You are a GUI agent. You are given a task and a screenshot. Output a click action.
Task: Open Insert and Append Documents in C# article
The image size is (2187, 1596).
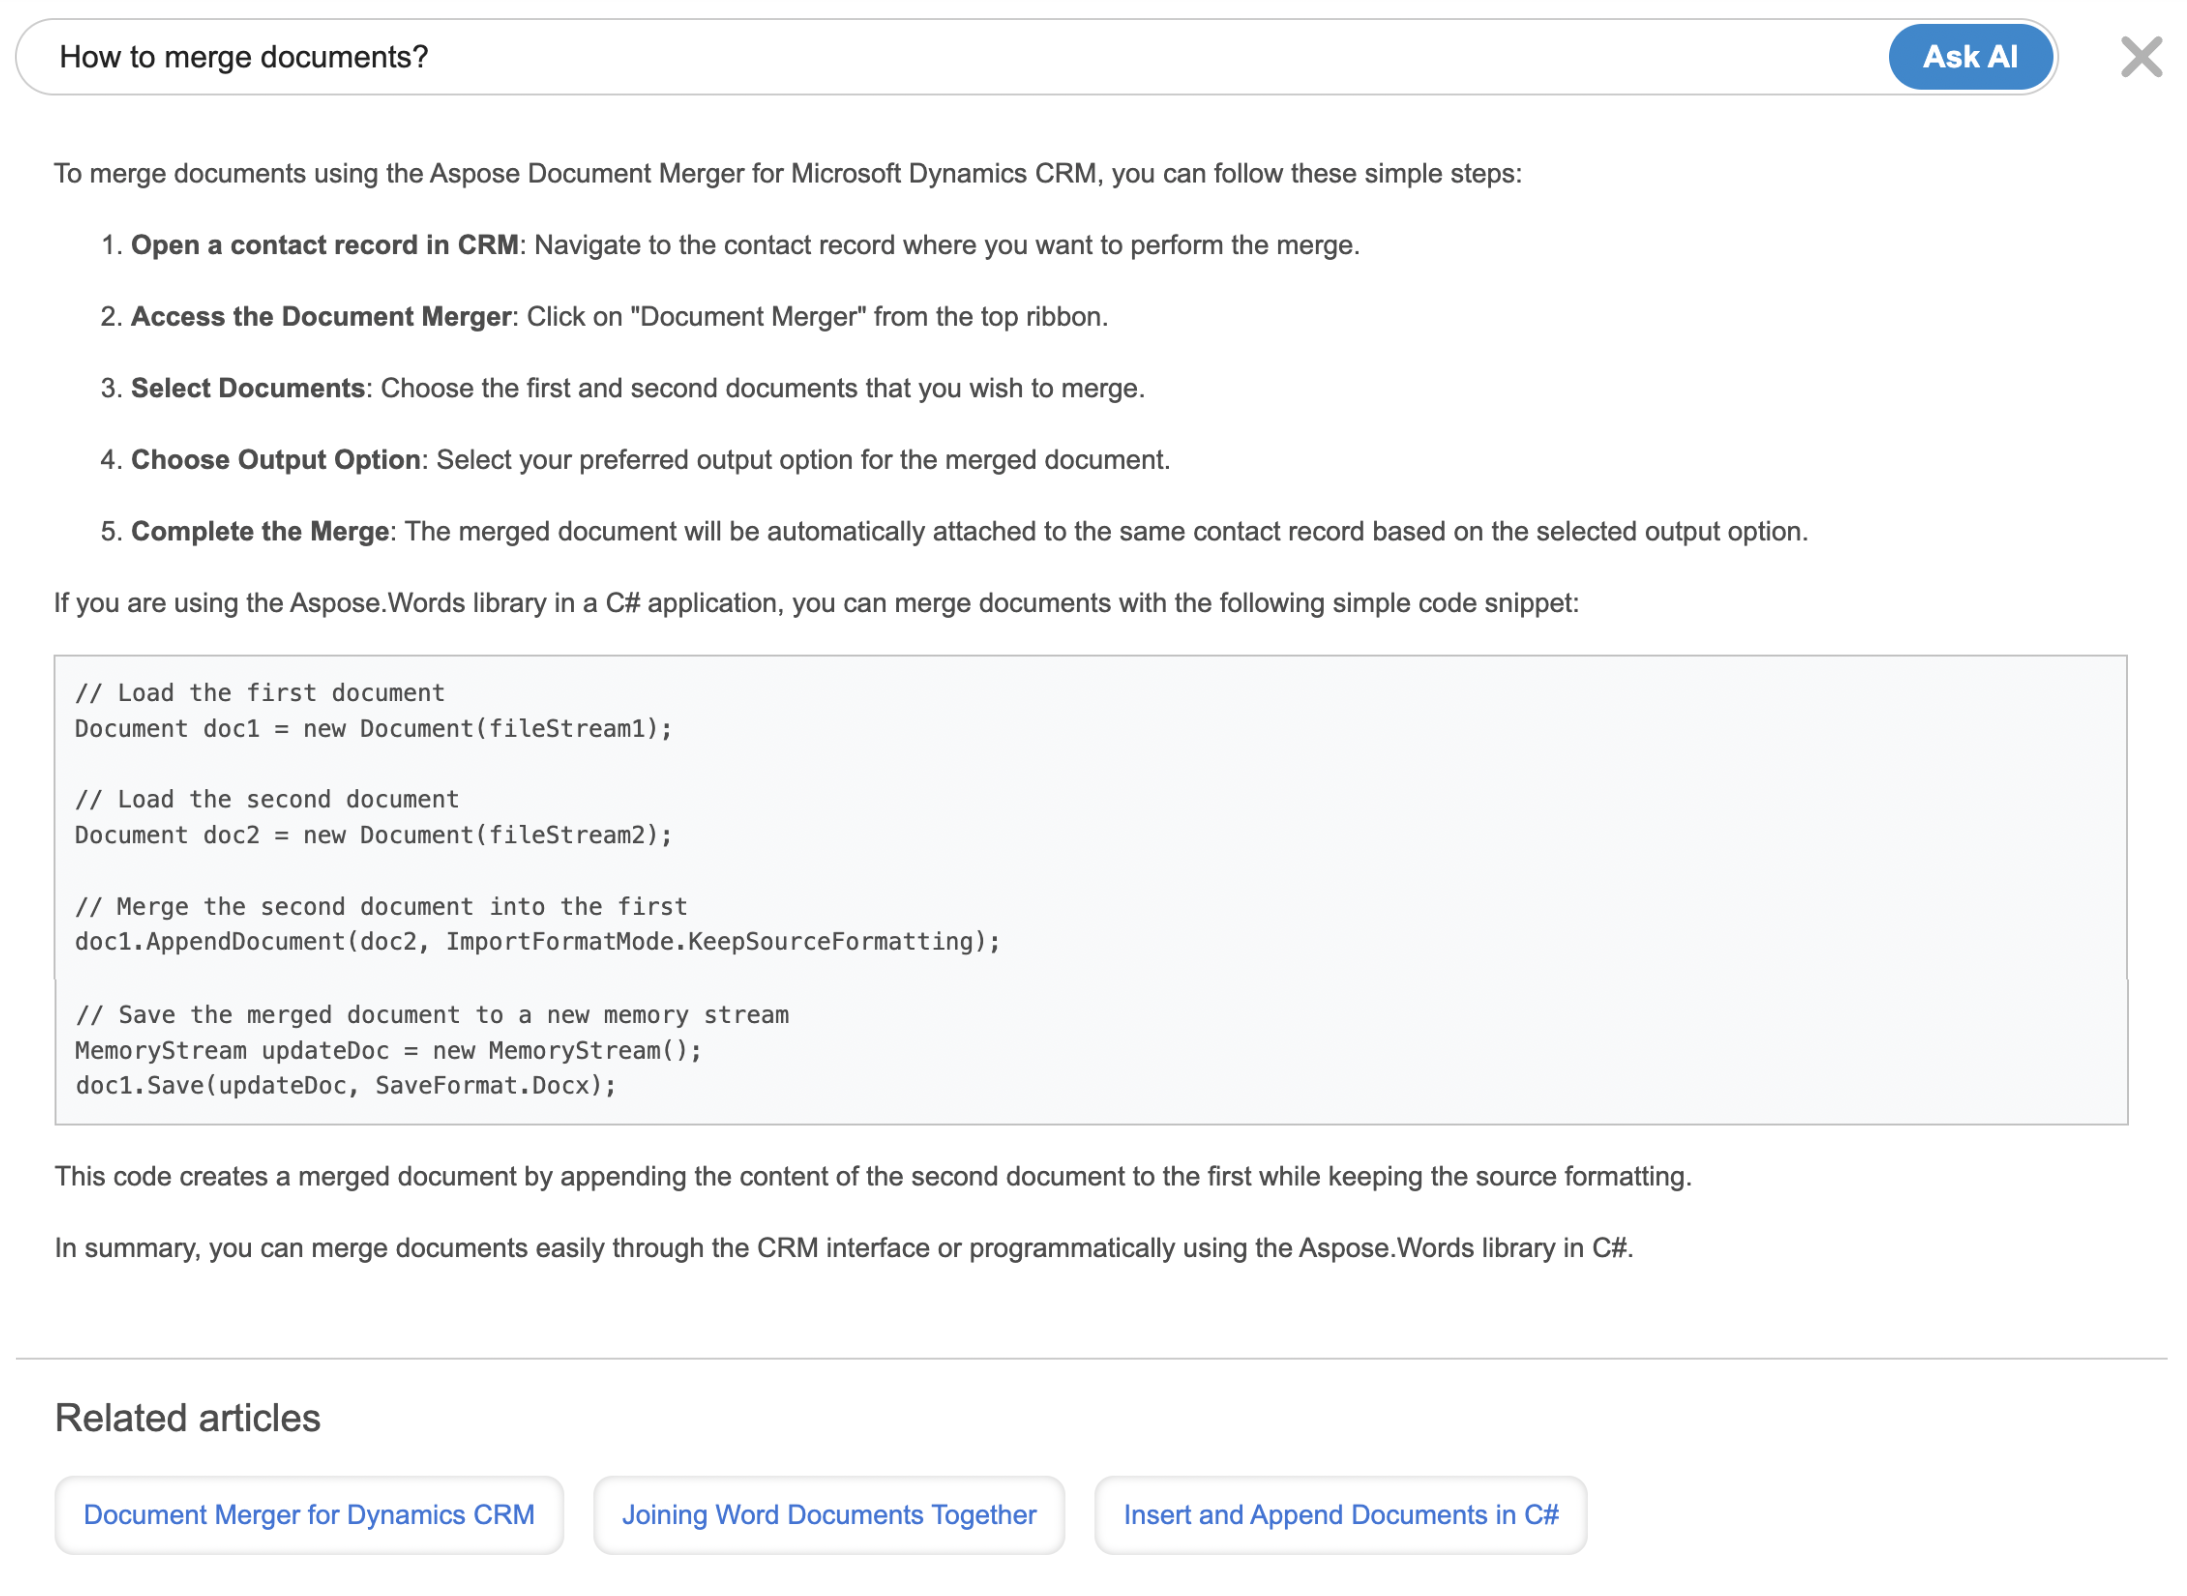1340,1514
